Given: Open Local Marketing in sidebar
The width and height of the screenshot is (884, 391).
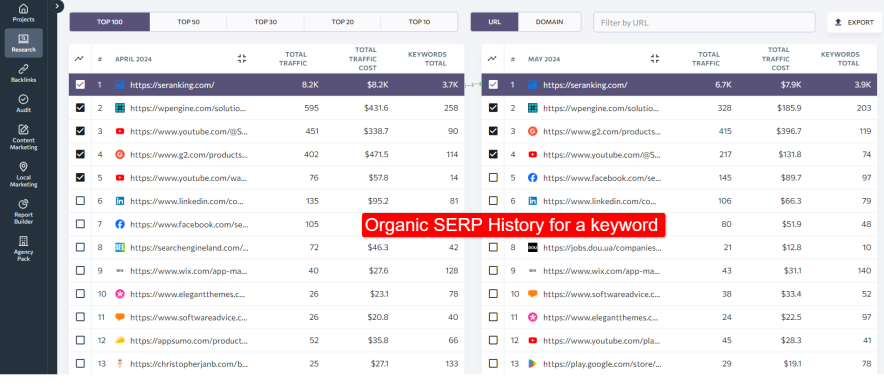Looking at the screenshot, I should point(24,174).
